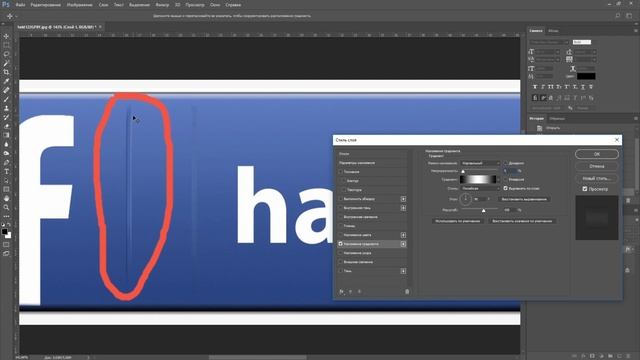Open the gradient style dropdown set to Линейная

pyautogui.click(x=480, y=188)
